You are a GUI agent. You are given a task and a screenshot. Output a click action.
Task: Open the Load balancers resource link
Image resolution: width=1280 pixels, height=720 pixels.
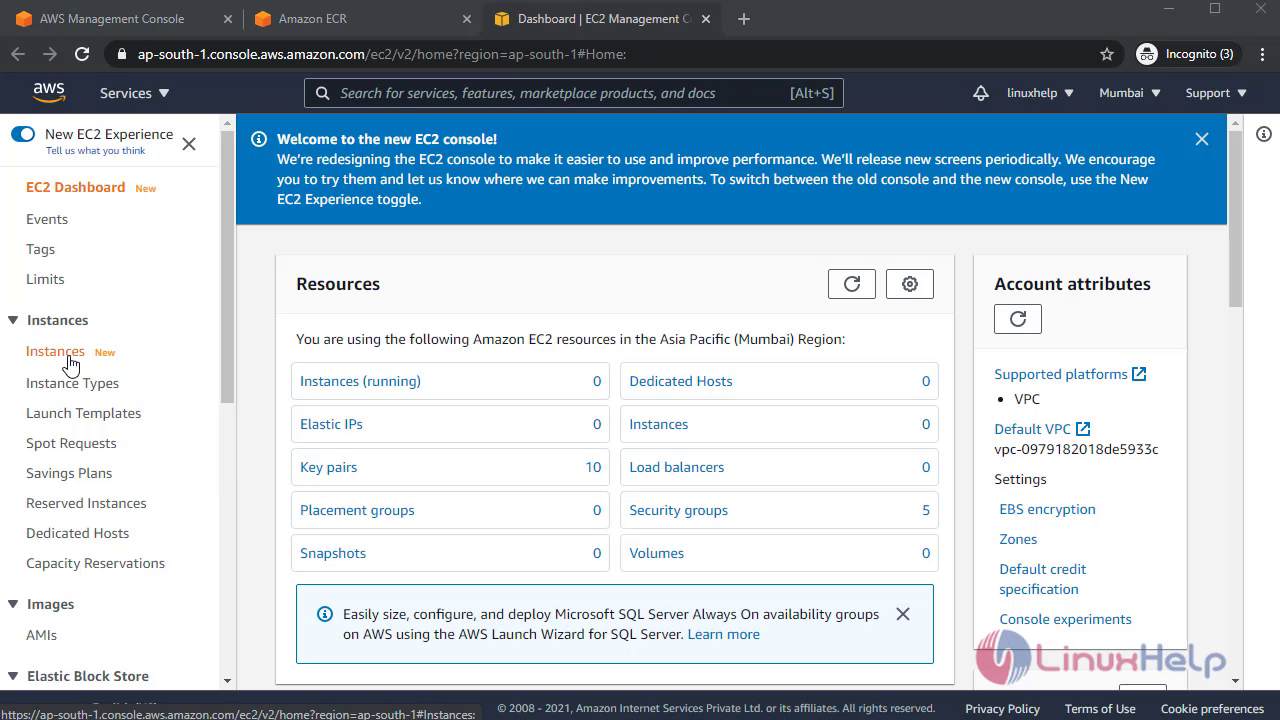(x=676, y=467)
